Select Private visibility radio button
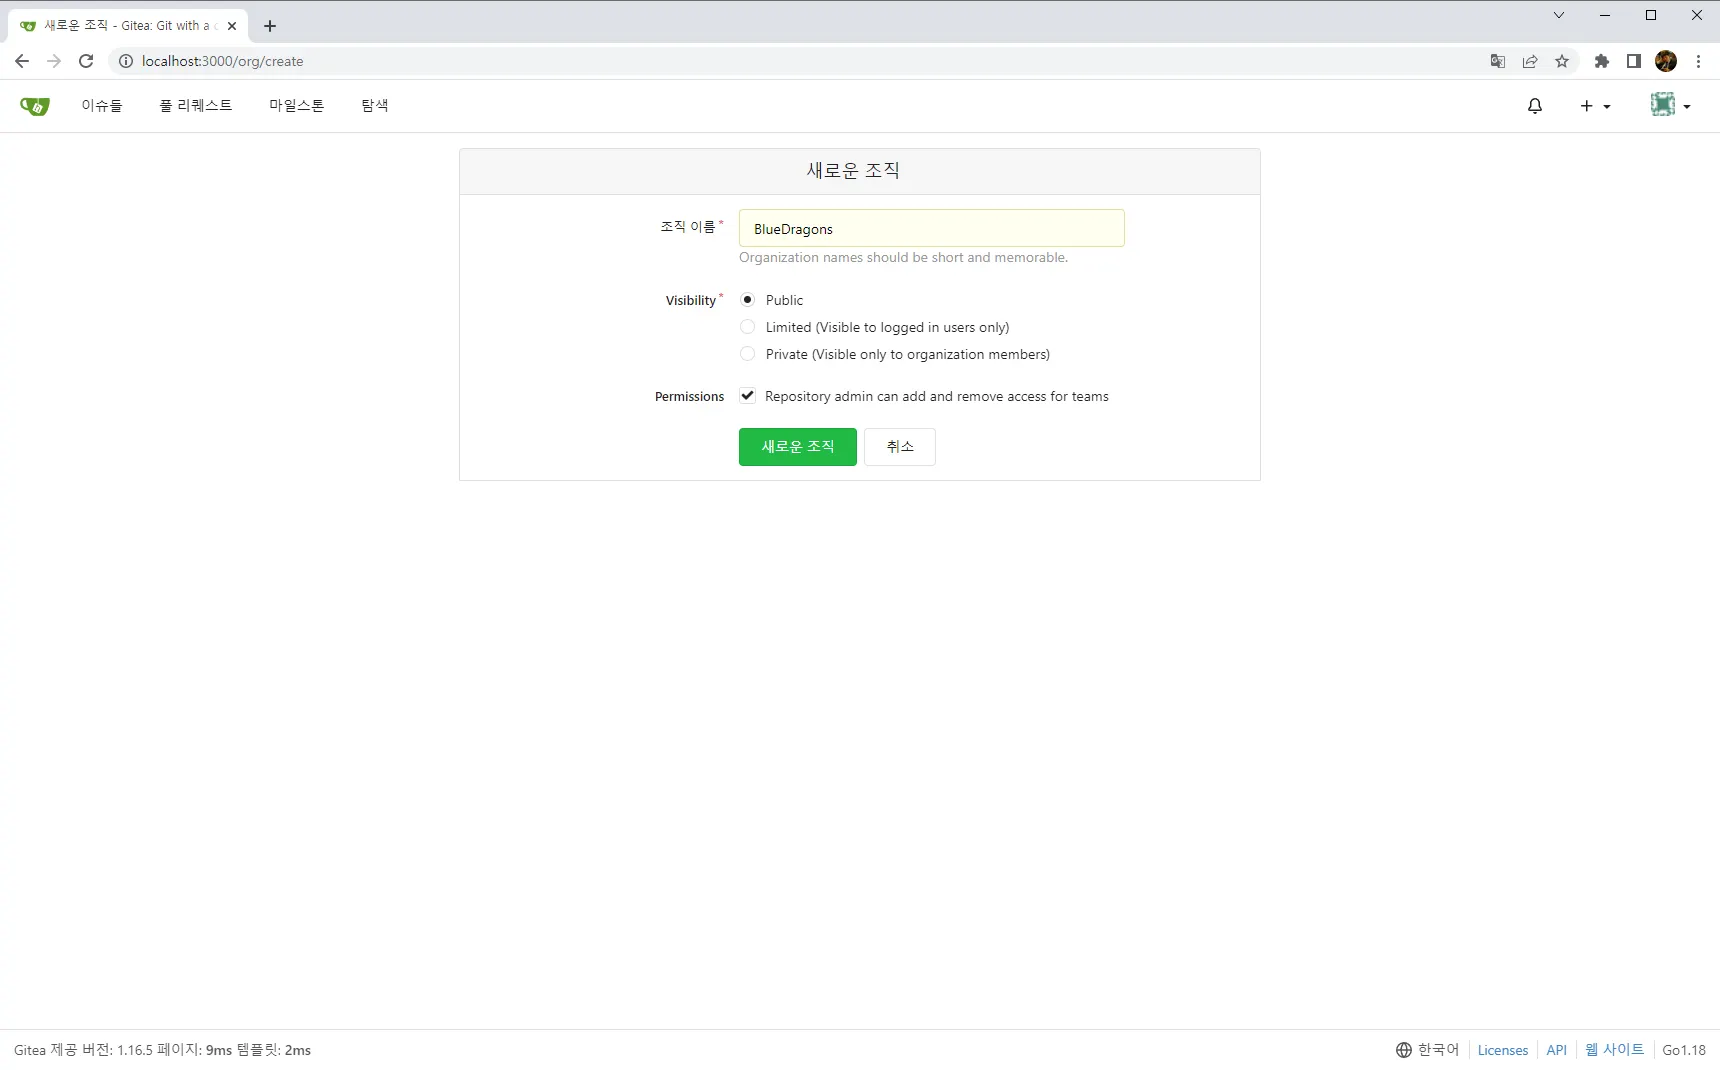This screenshot has height=1070, width=1720. click(x=747, y=354)
